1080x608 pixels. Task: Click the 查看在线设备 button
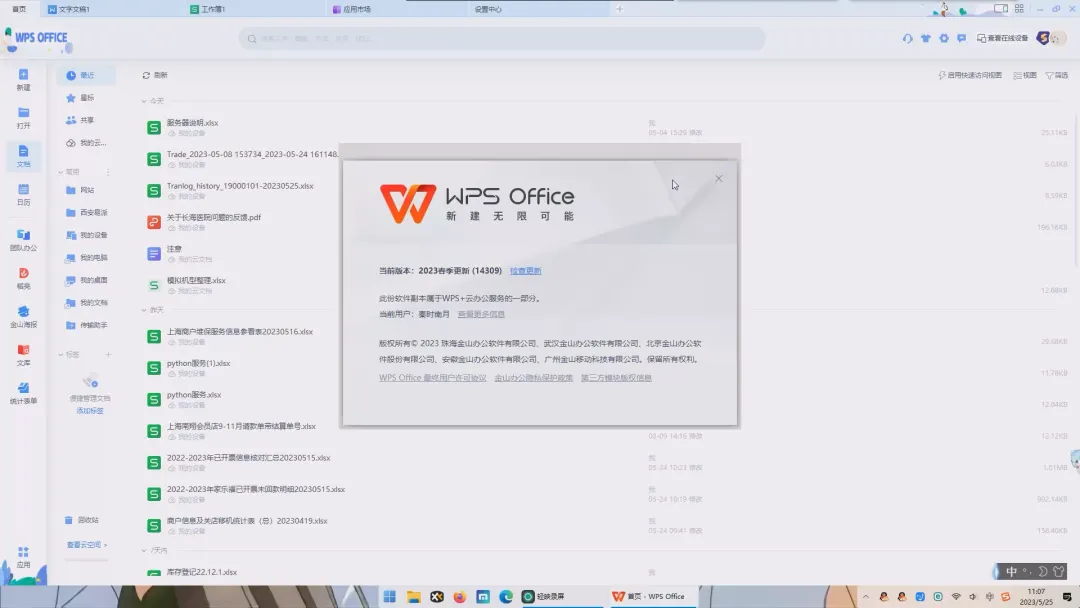(x=1002, y=39)
